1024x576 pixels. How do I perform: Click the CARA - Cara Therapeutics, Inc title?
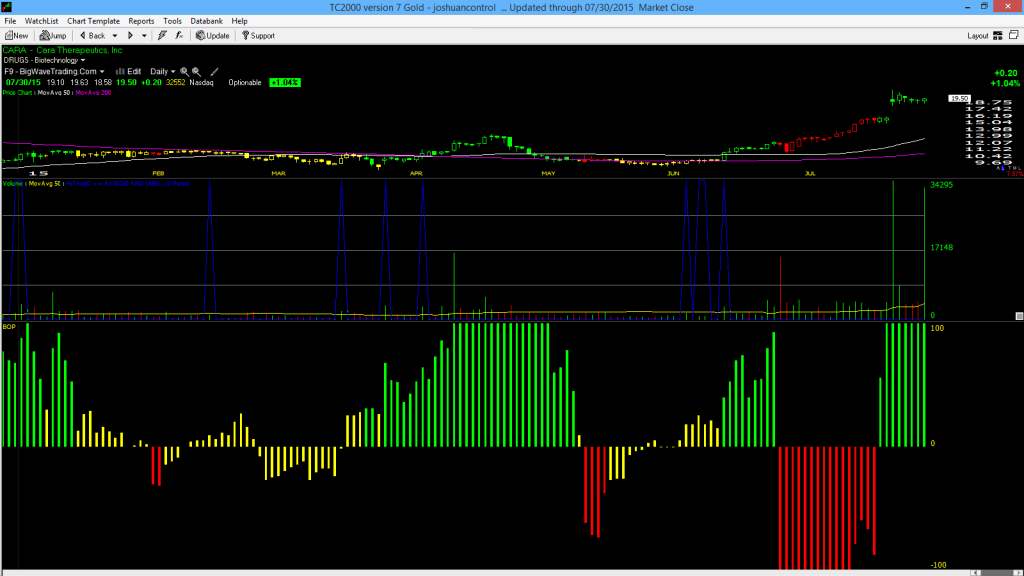(x=63, y=50)
